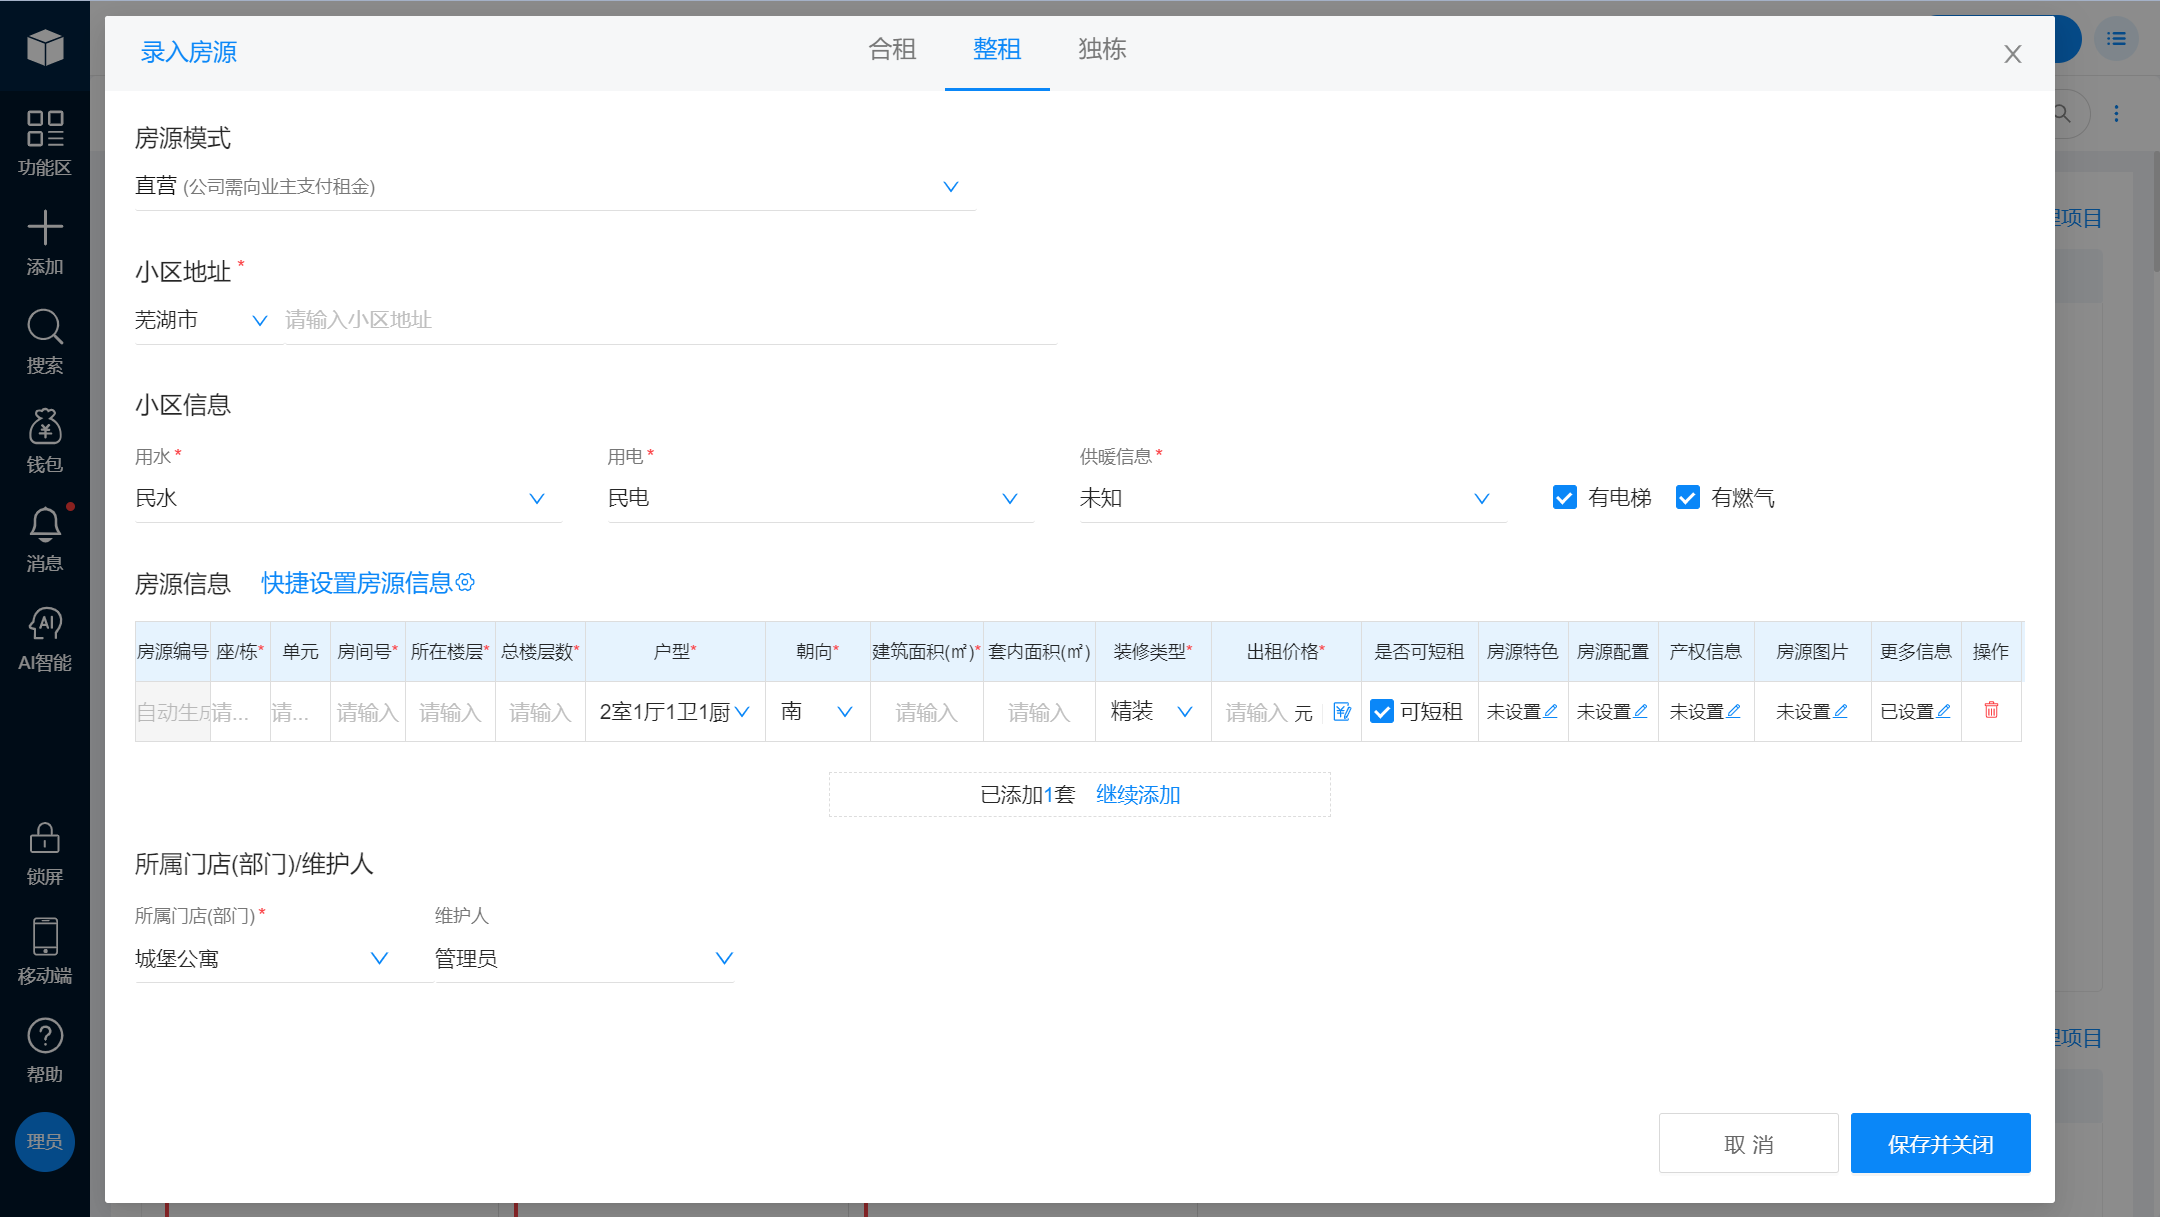
Task: Open the 户型 2室1厅1卫1厨 dropdown
Action: pos(675,712)
